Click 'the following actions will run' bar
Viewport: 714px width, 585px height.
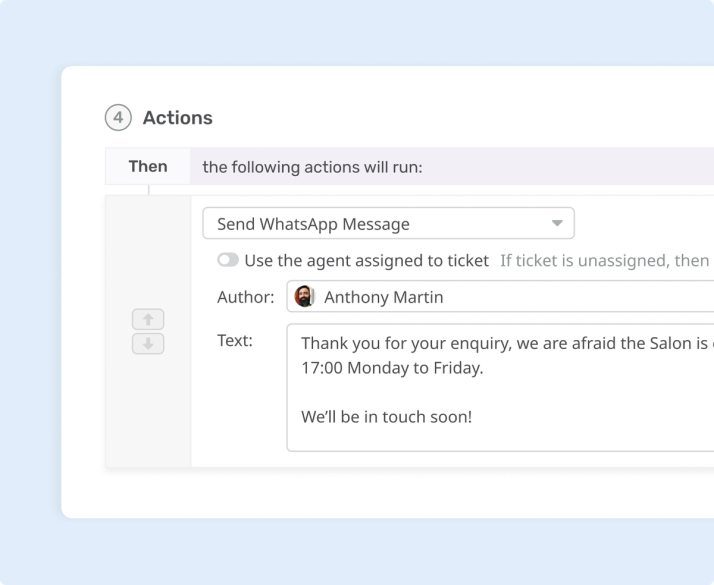tap(452, 166)
